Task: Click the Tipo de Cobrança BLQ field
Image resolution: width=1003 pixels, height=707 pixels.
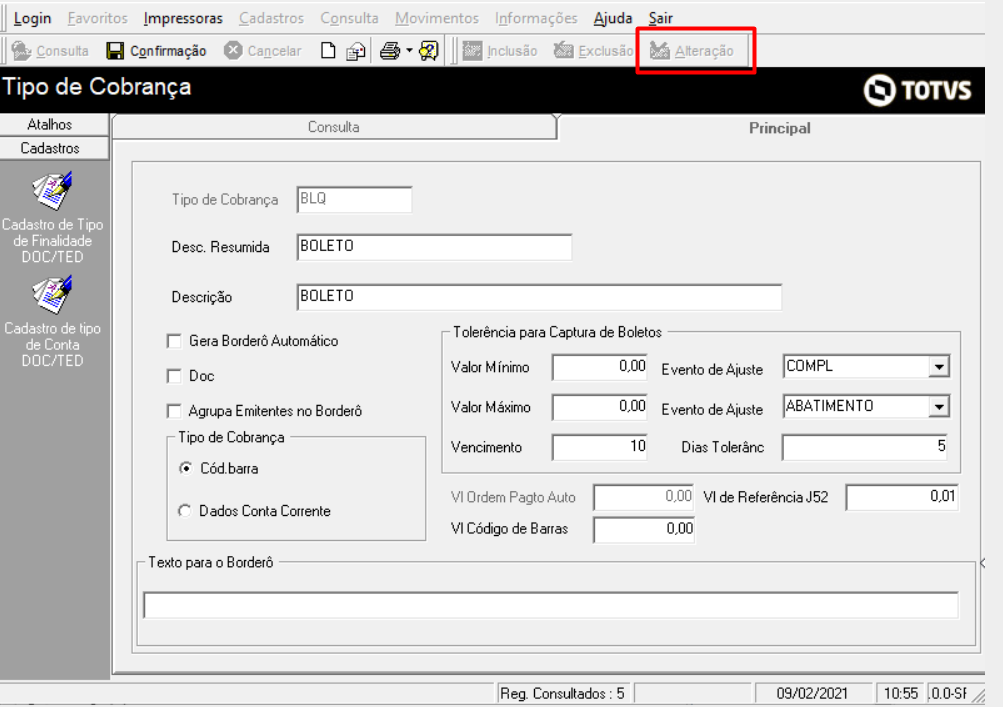Action: coord(354,199)
